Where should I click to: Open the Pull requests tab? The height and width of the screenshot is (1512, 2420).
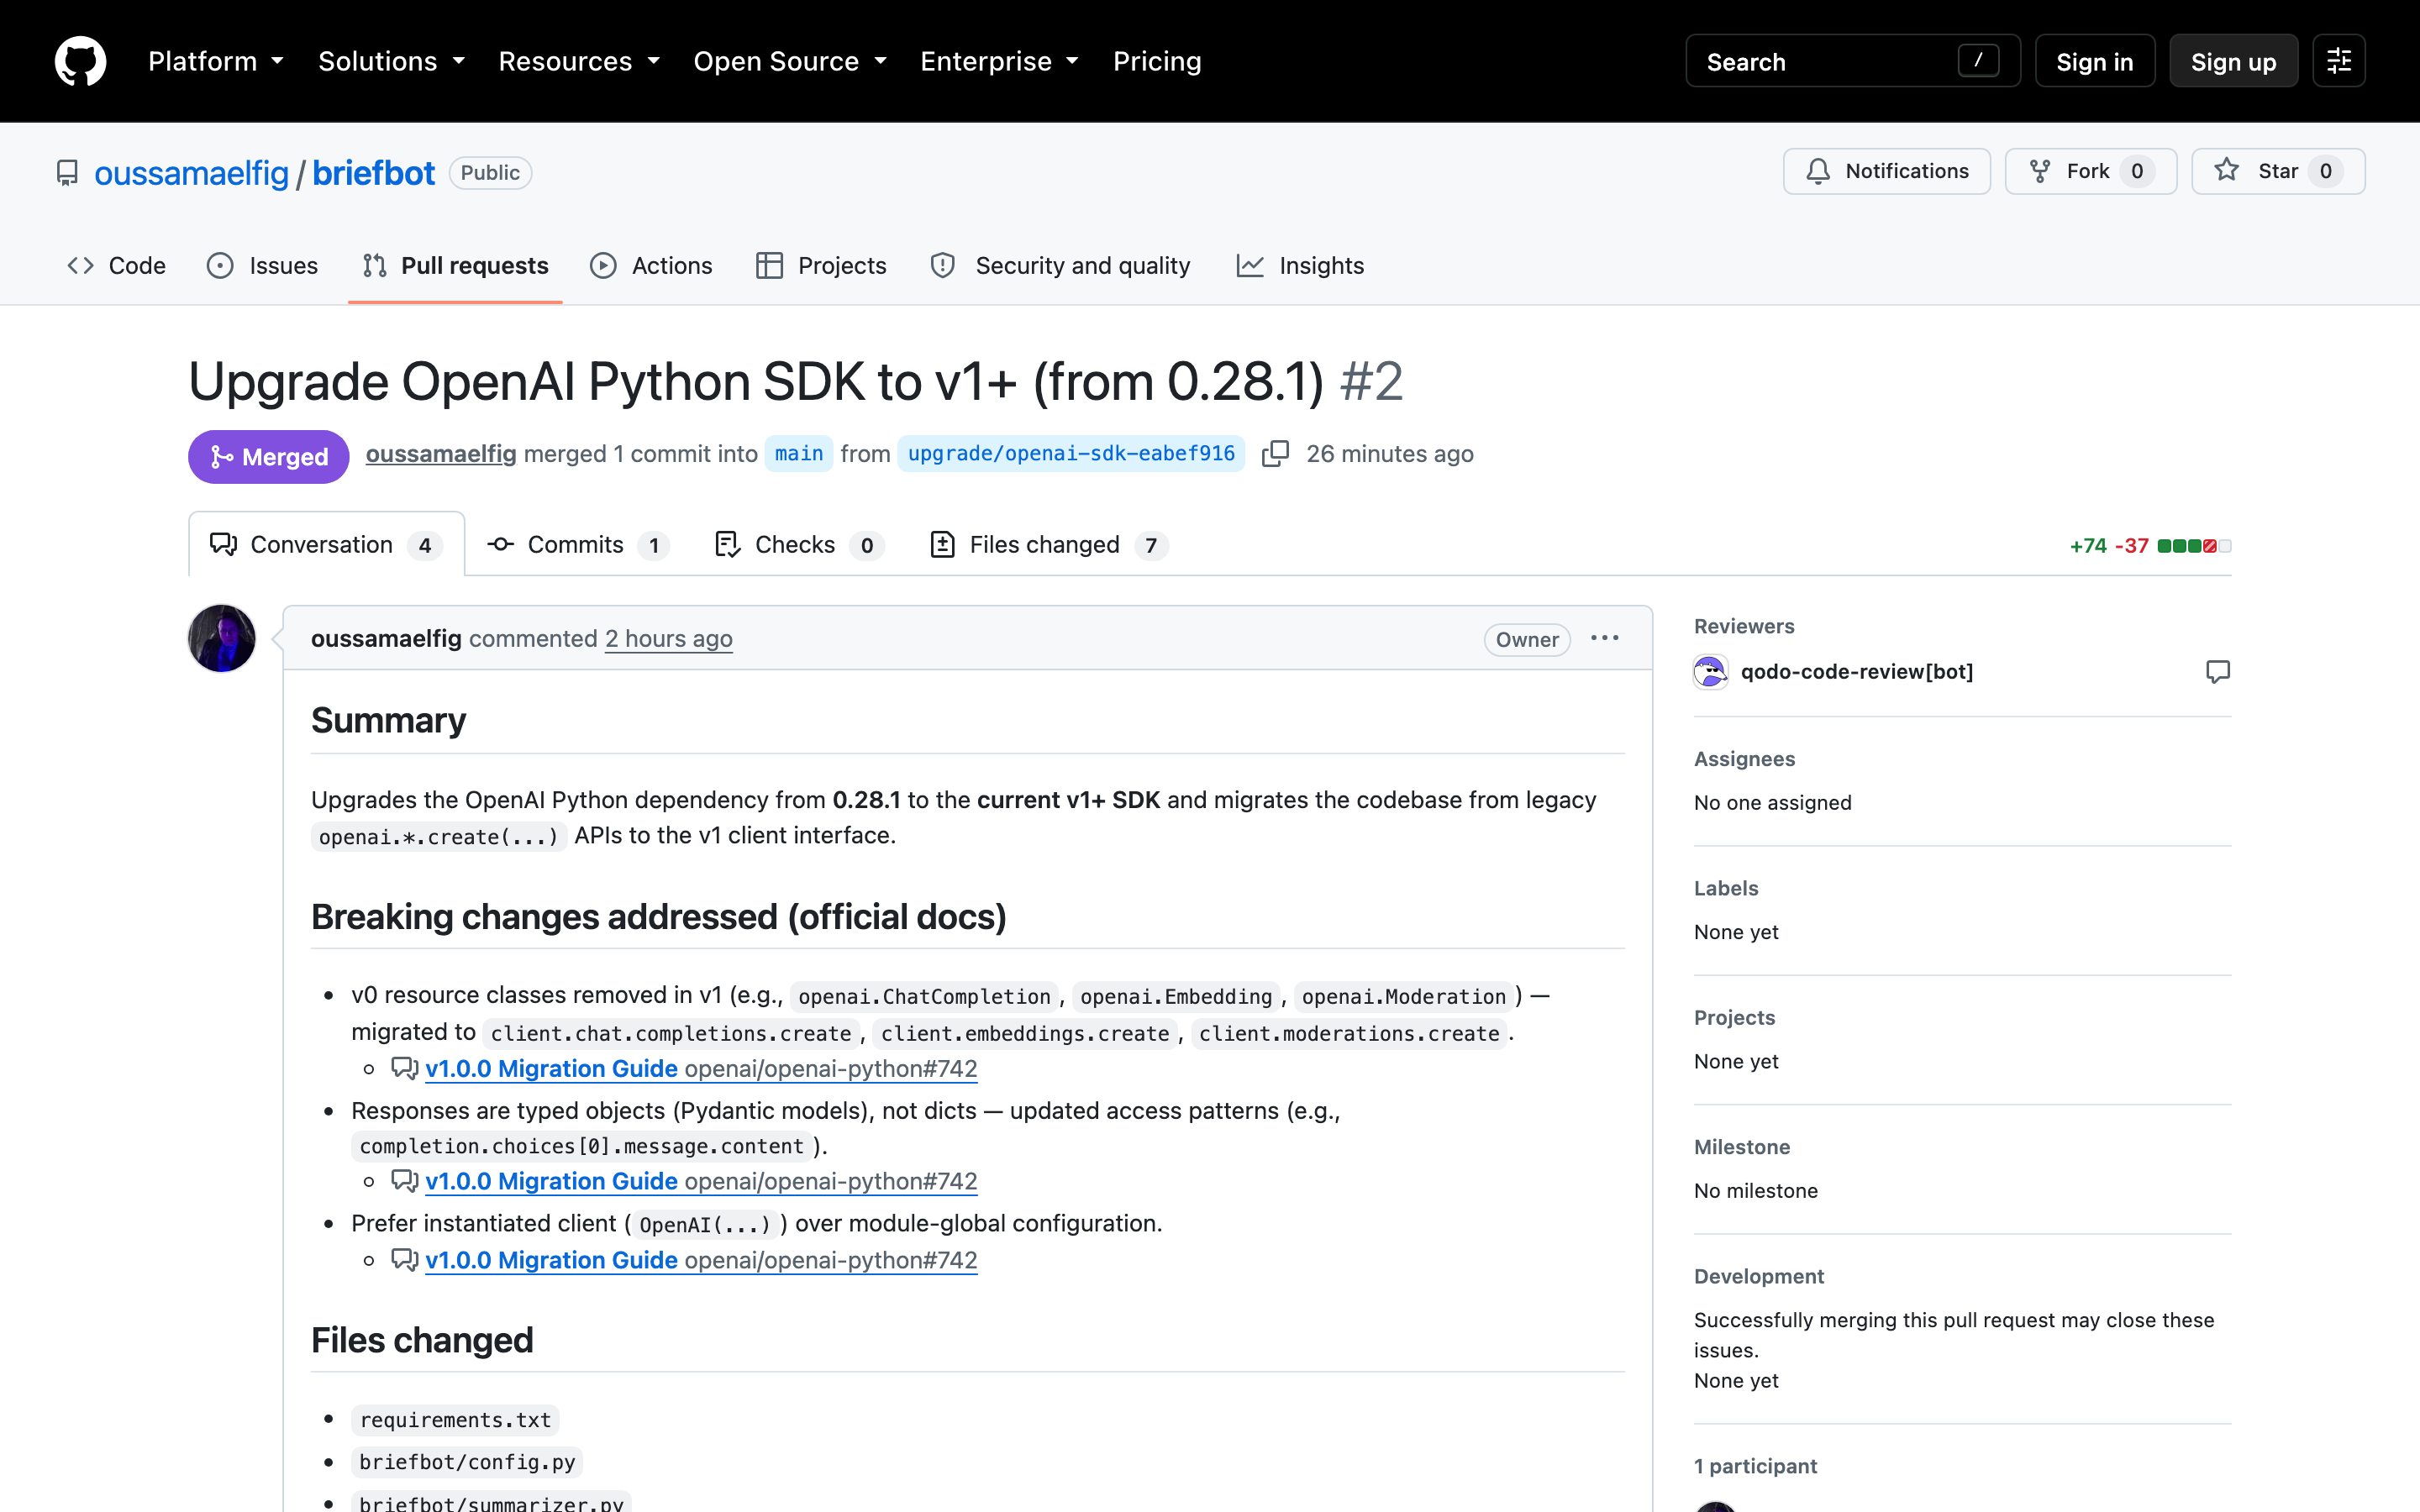pyautogui.click(x=455, y=265)
